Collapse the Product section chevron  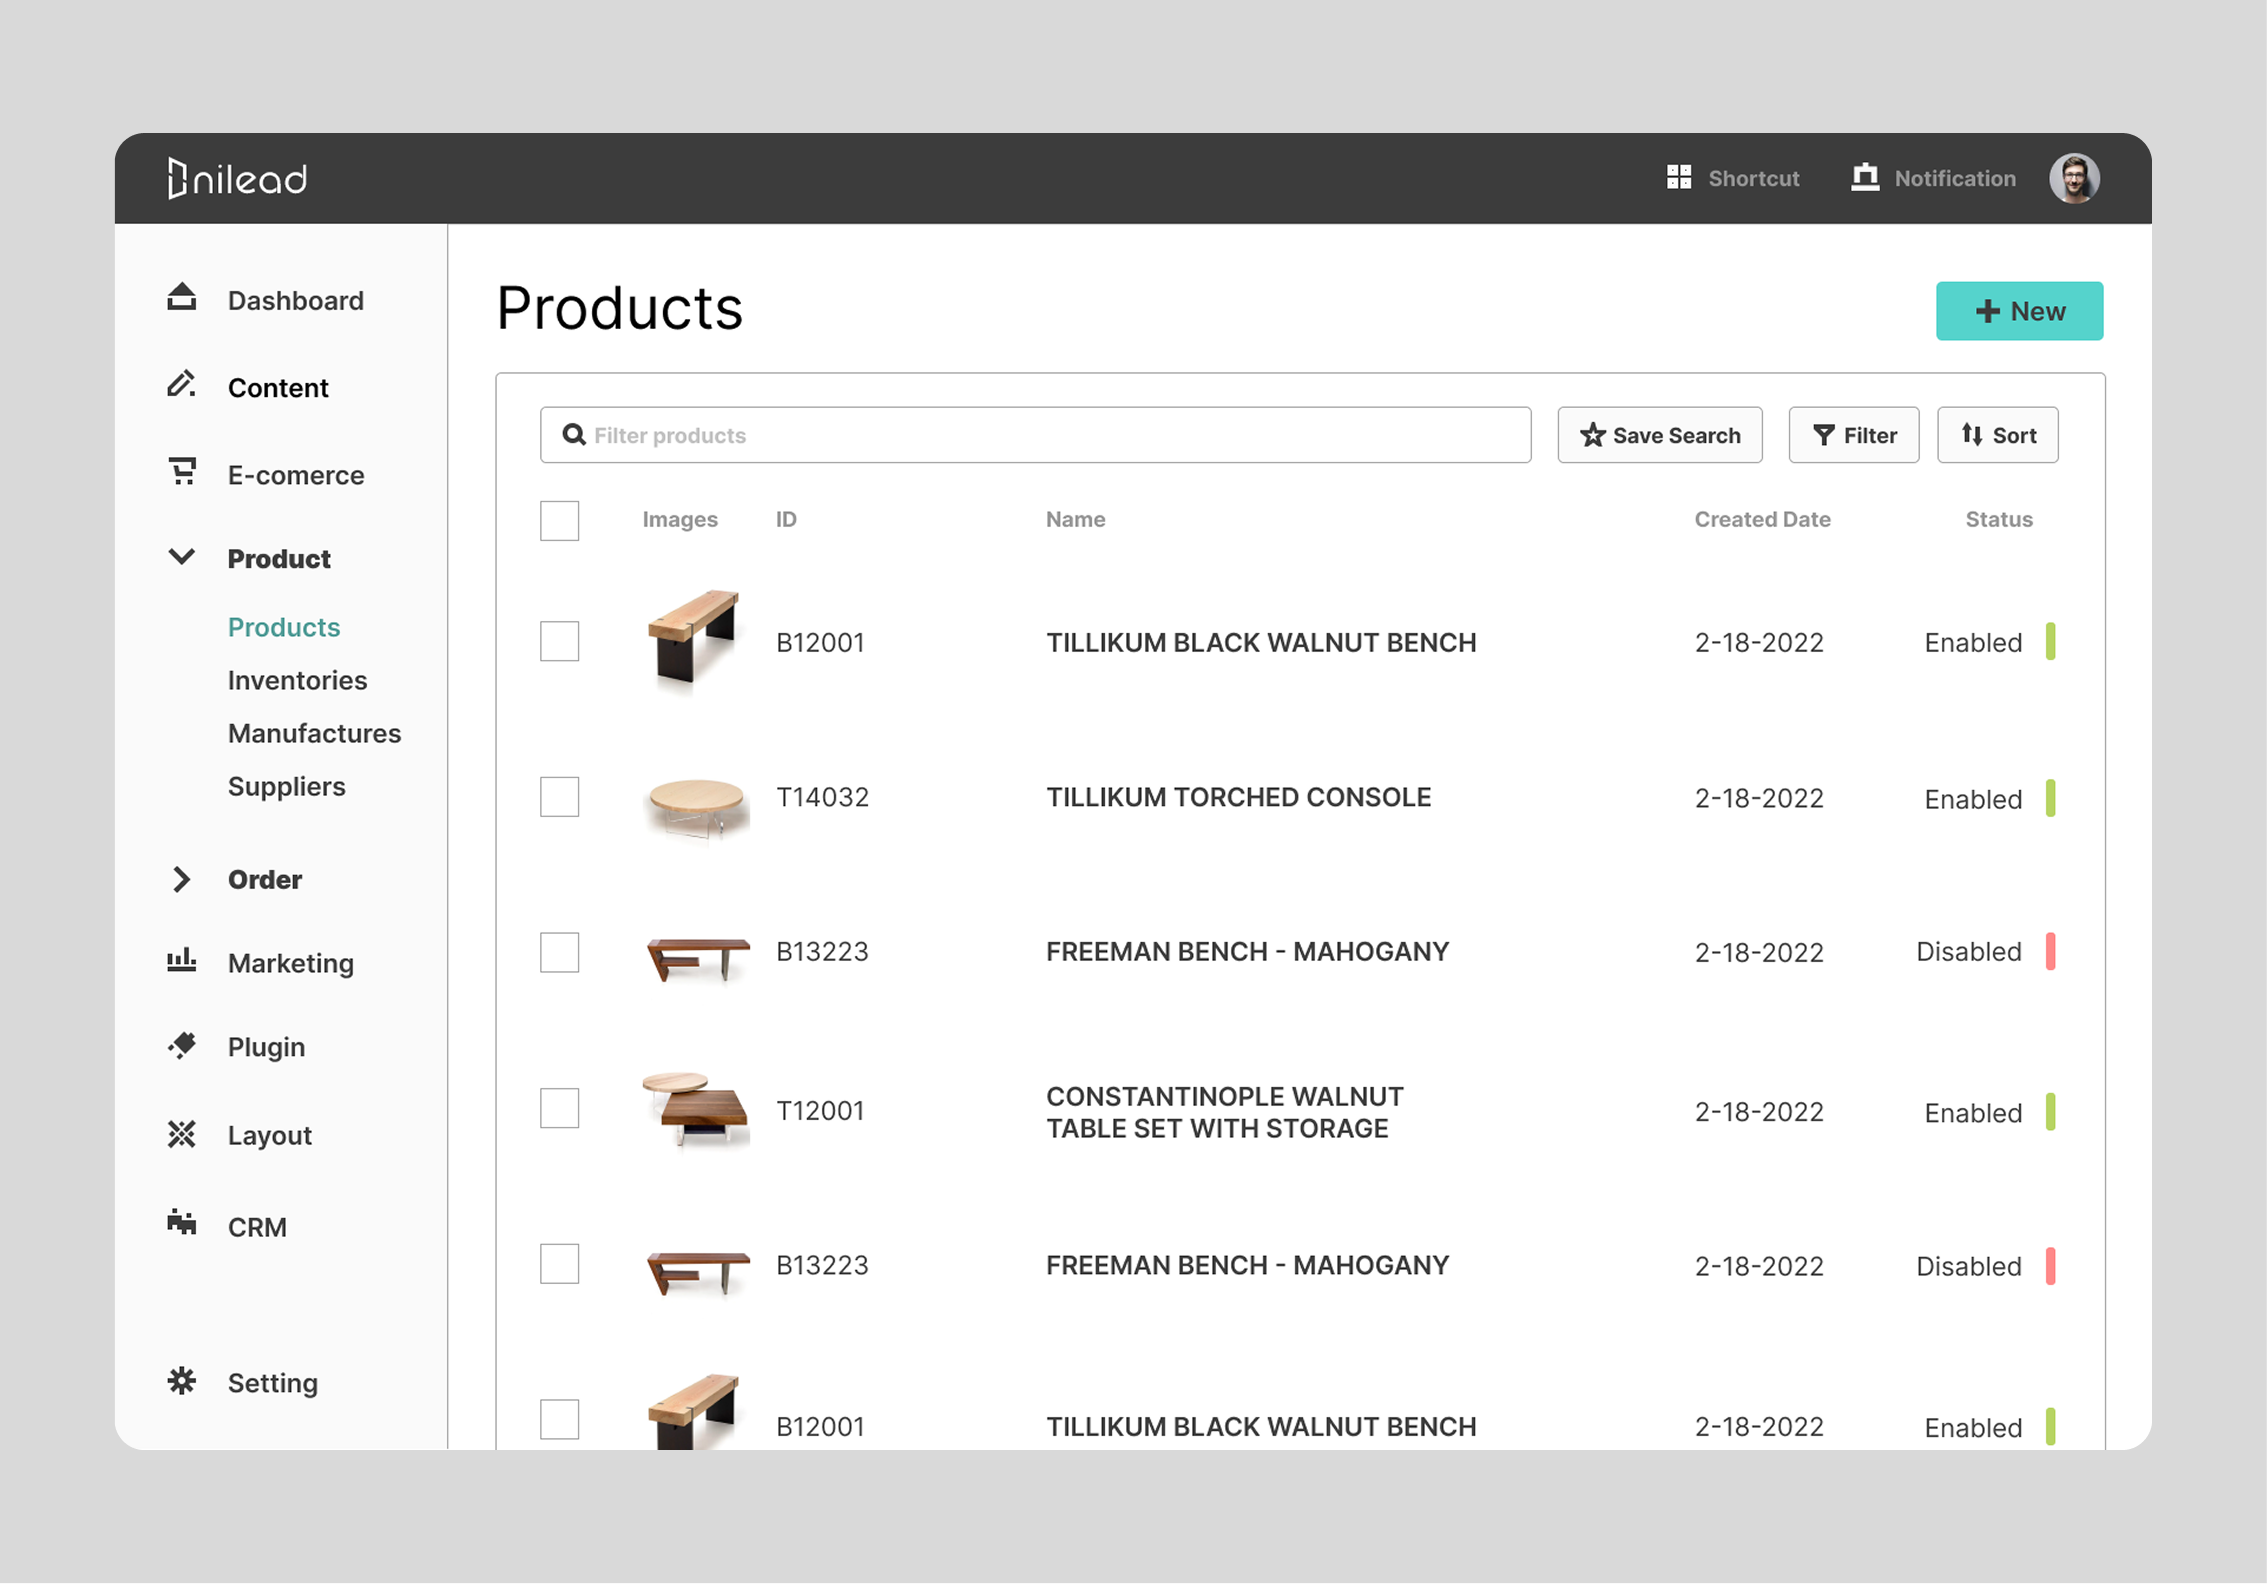pyautogui.click(x=181, y=557)
